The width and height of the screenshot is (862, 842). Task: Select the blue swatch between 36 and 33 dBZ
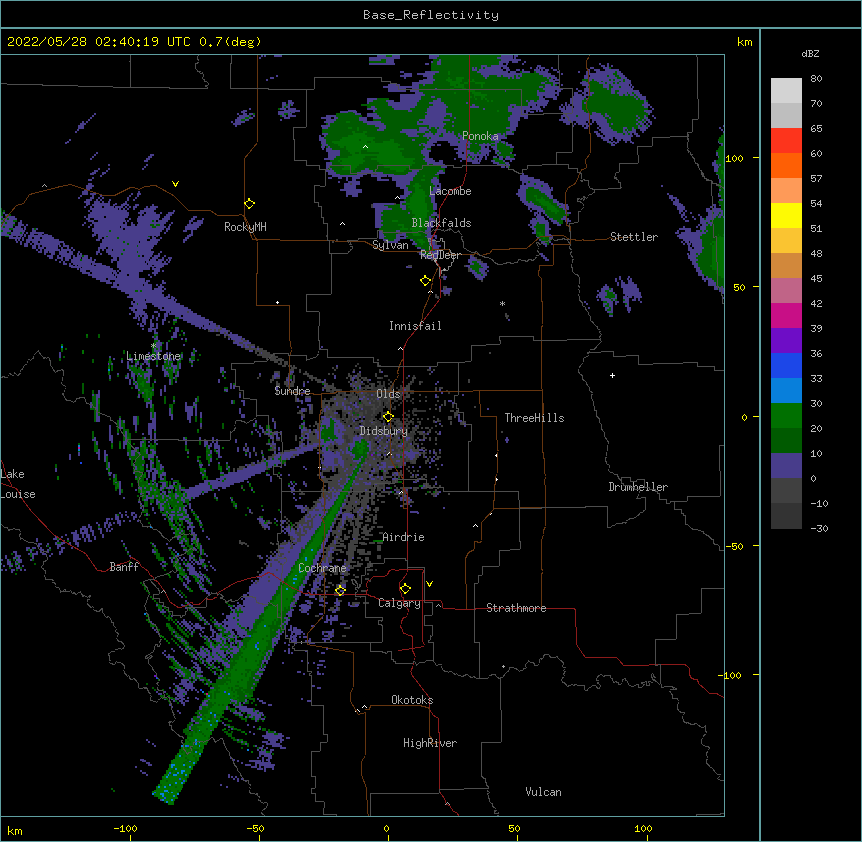pos(786,365)
